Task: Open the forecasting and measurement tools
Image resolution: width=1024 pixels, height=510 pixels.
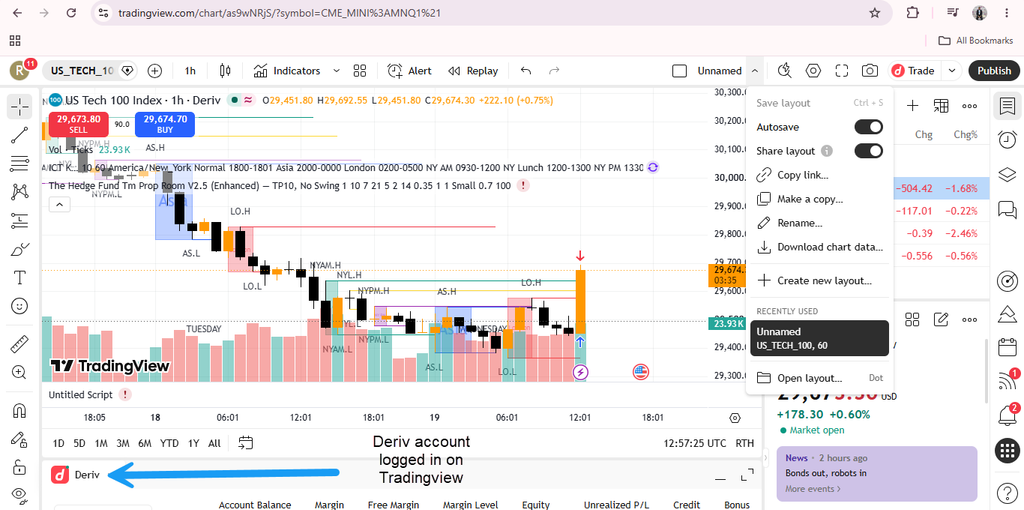Action: pyautogui.click(x=20, y=221)
